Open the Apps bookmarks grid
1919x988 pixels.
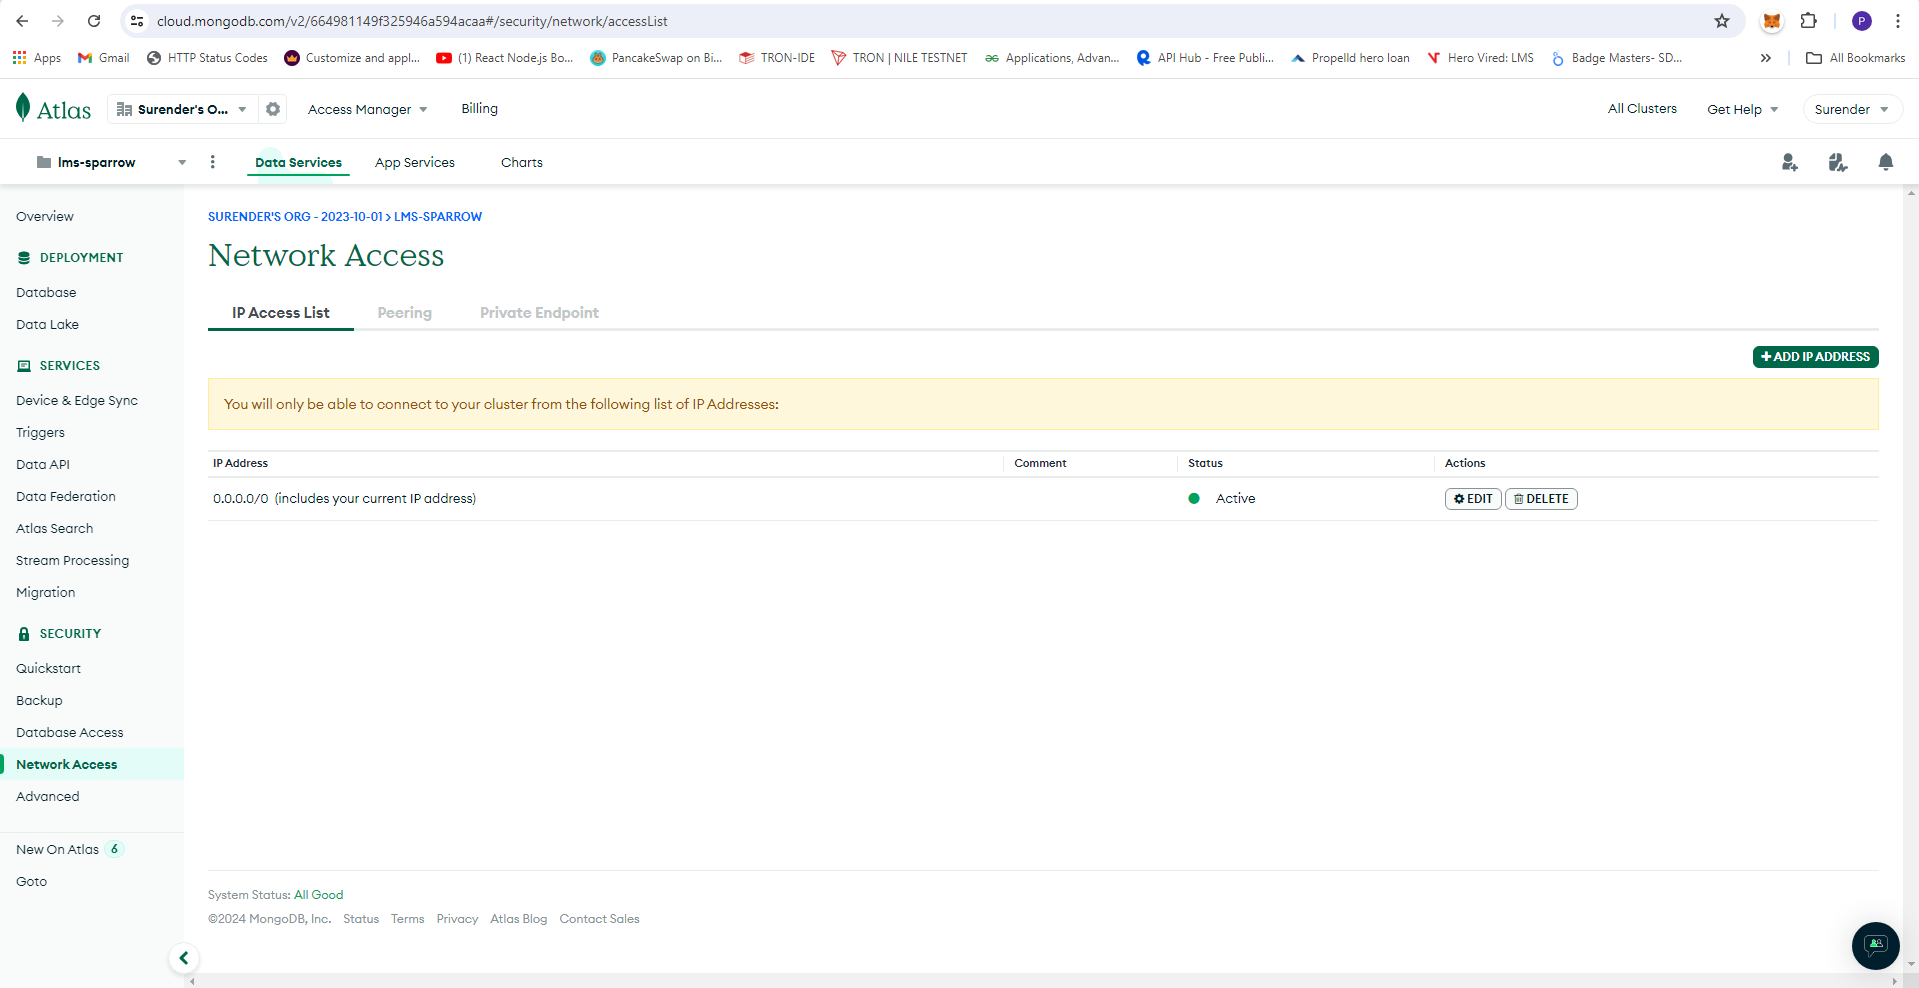[x=37, y=58]
